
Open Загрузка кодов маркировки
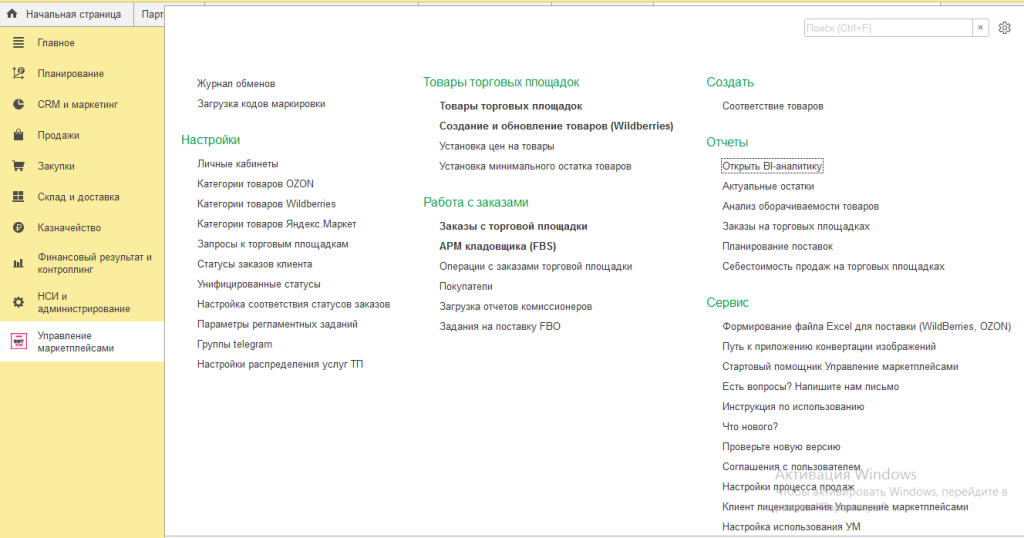tap(261, 104)
